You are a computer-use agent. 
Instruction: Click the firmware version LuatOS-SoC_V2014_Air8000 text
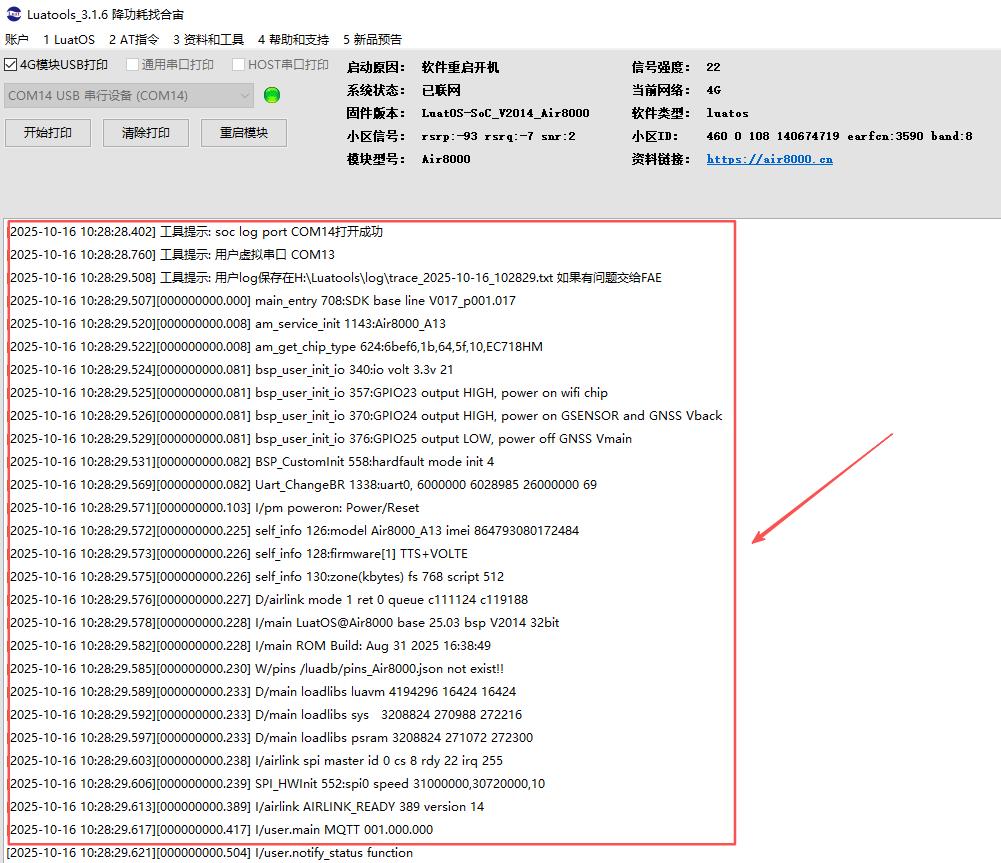(505, 113)
